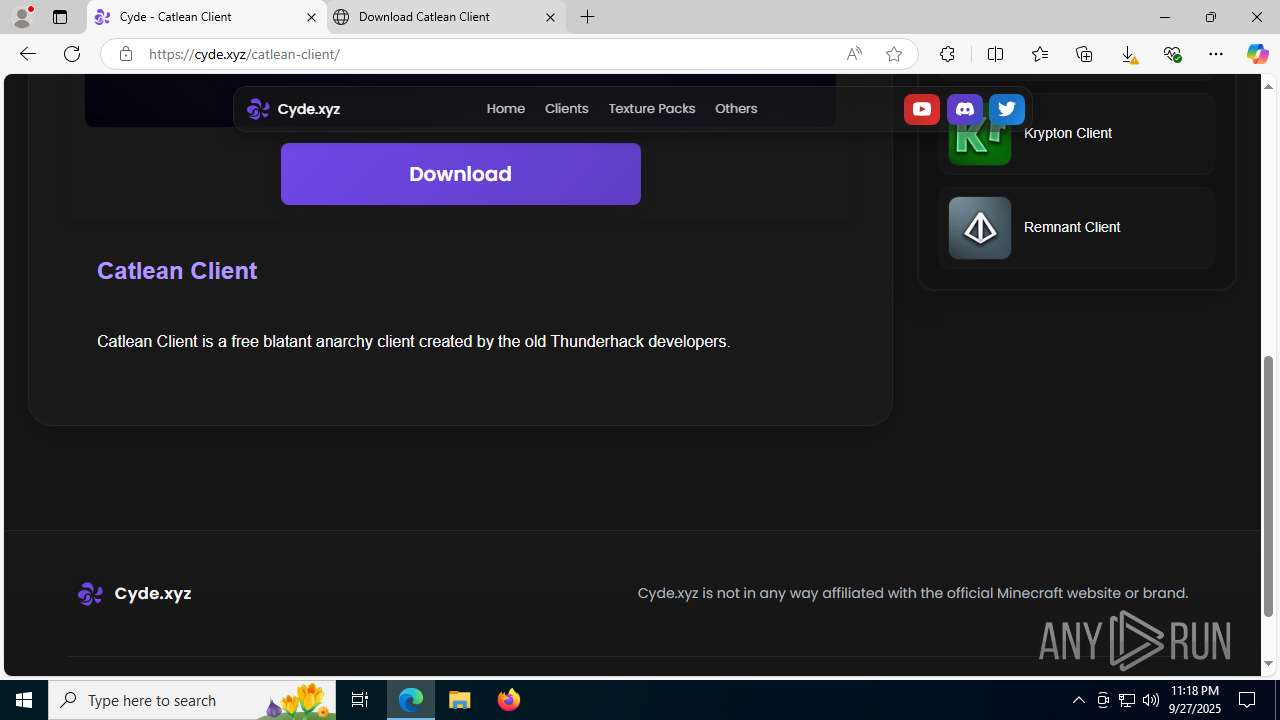
Task: Click the taskbar search box
Action: pyautogui.click(x=192, y=700)
